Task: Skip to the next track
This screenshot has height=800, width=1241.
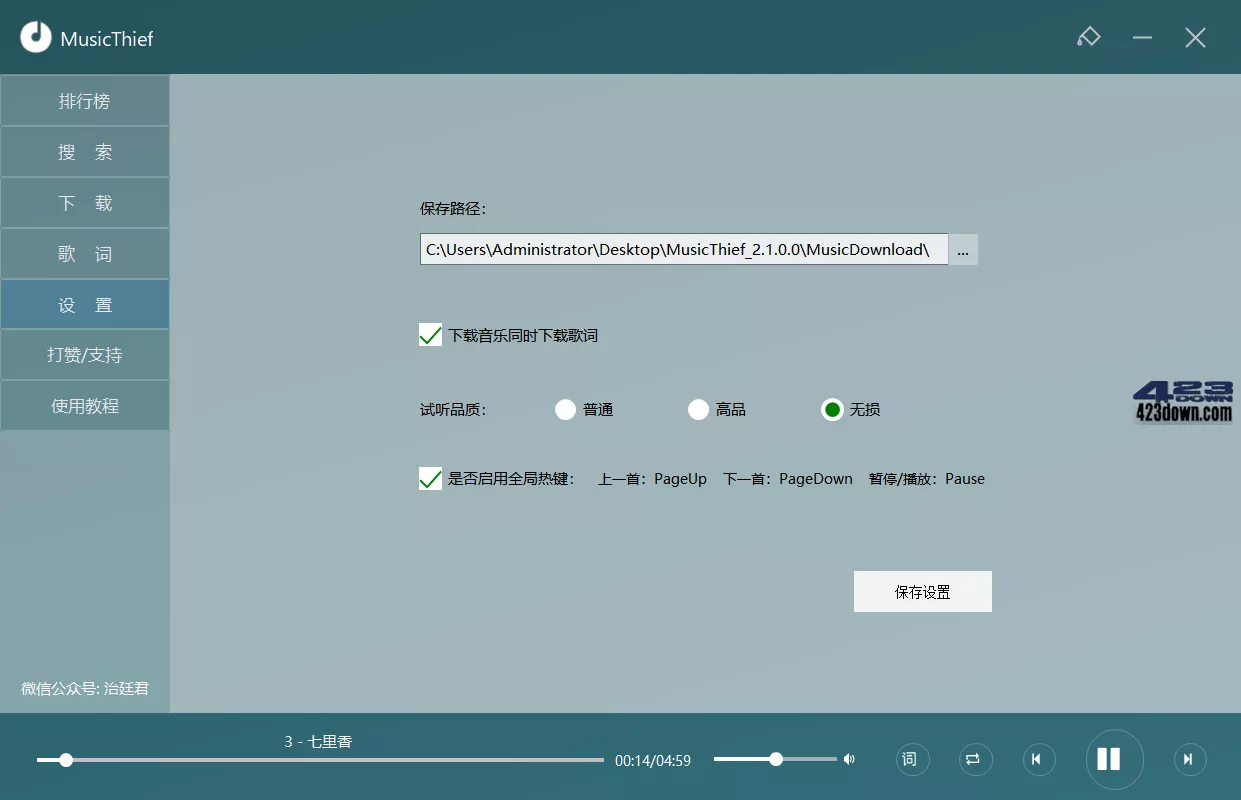Action: click(1189, 759)
